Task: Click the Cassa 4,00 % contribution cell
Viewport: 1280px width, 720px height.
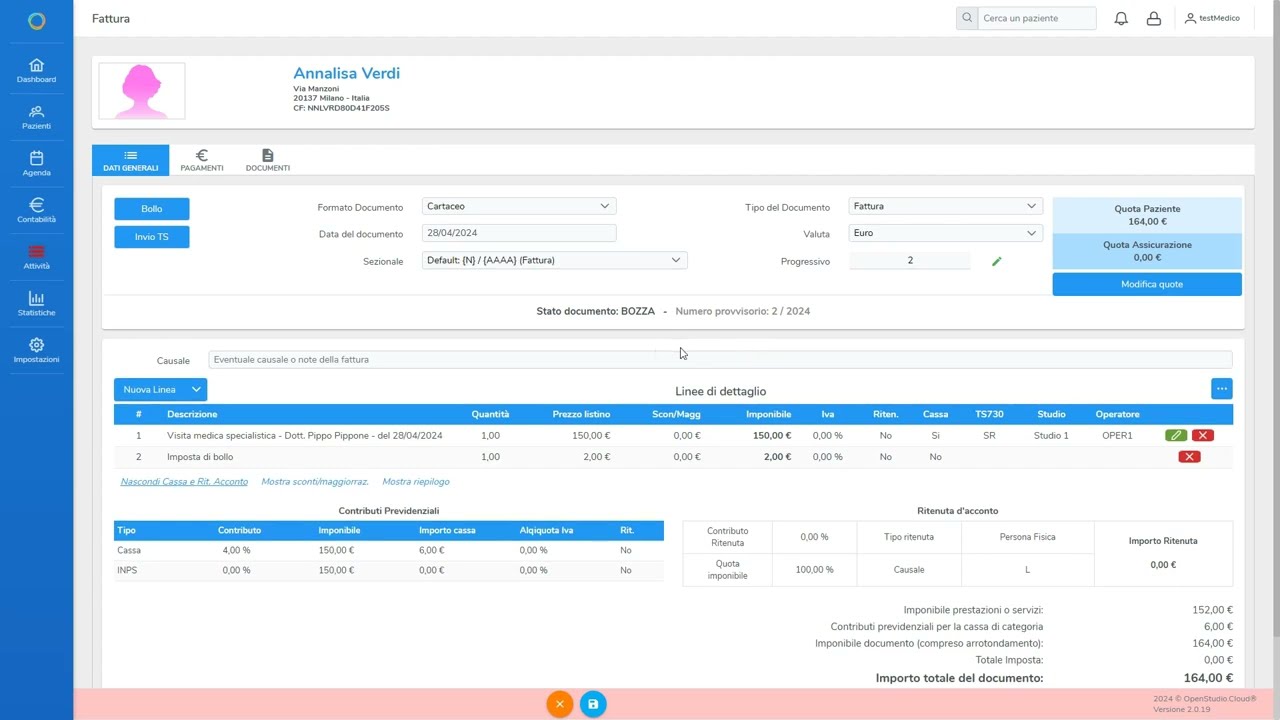Action: (x=236, y=550)
